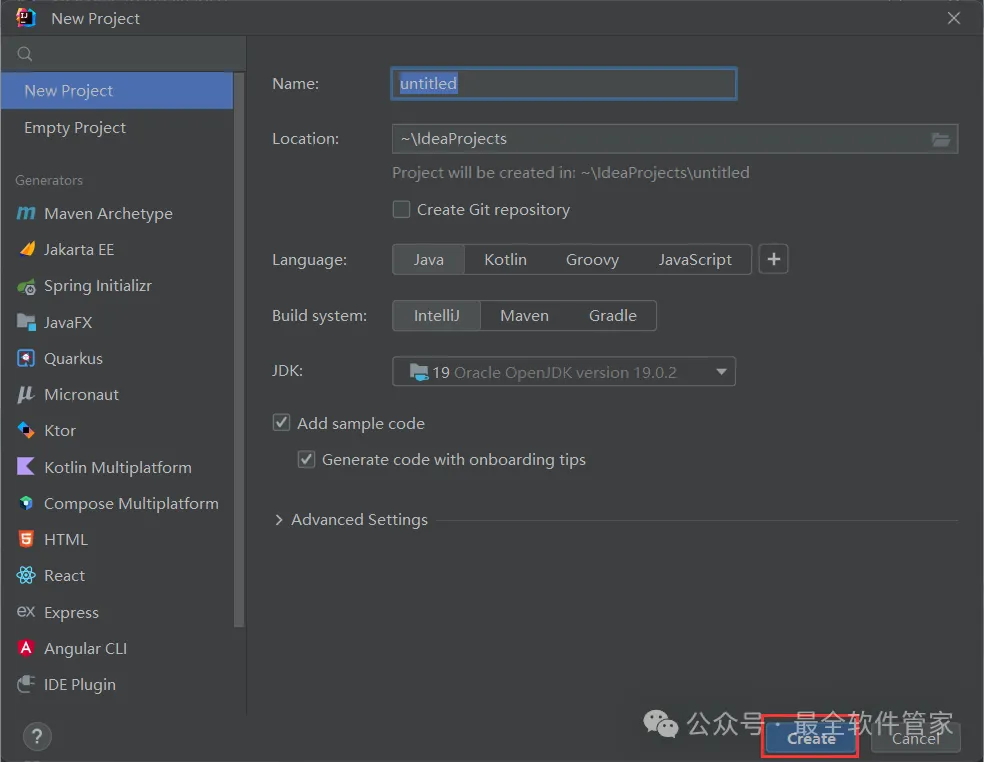The image size is (984, 762).
Task: Open the Kotlin Multiplatform generator
Action: click(x=117, y=467)
